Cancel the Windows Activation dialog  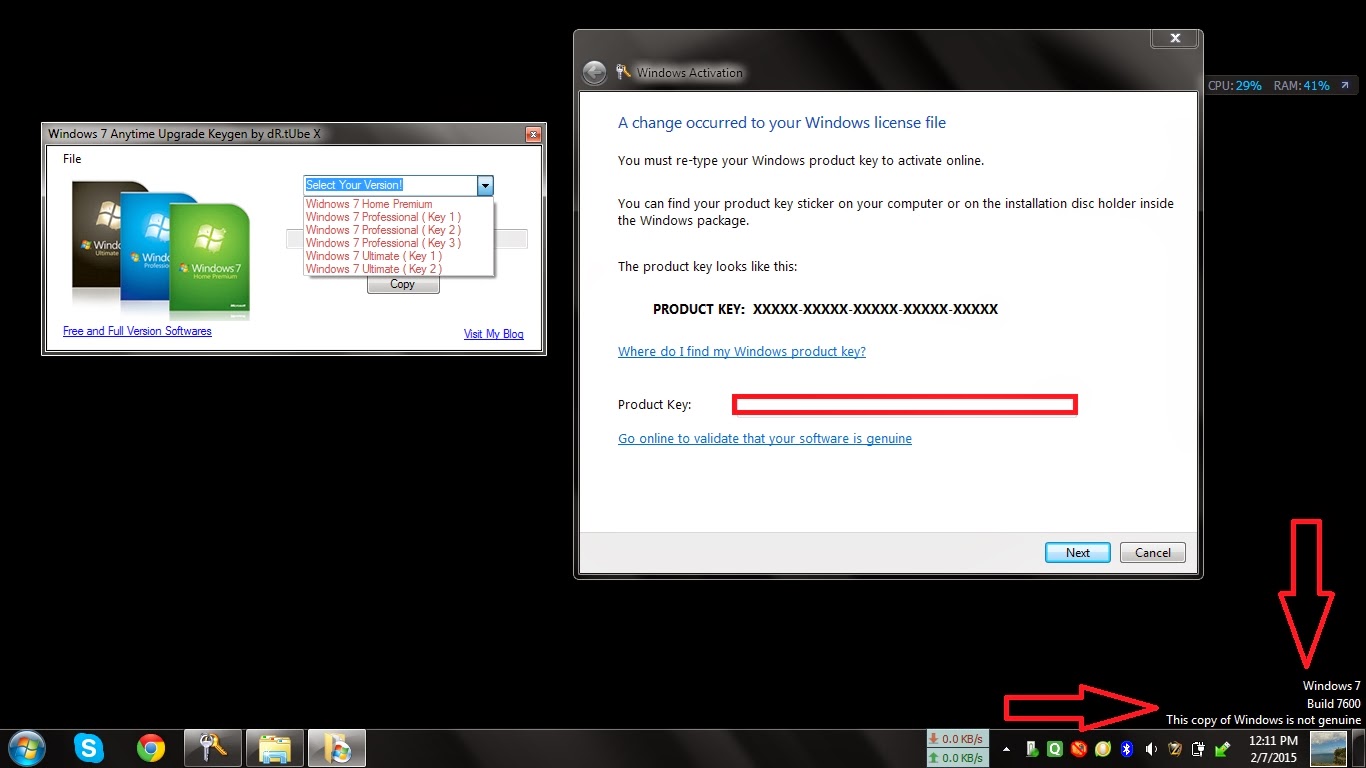(x=1152, y=552)
